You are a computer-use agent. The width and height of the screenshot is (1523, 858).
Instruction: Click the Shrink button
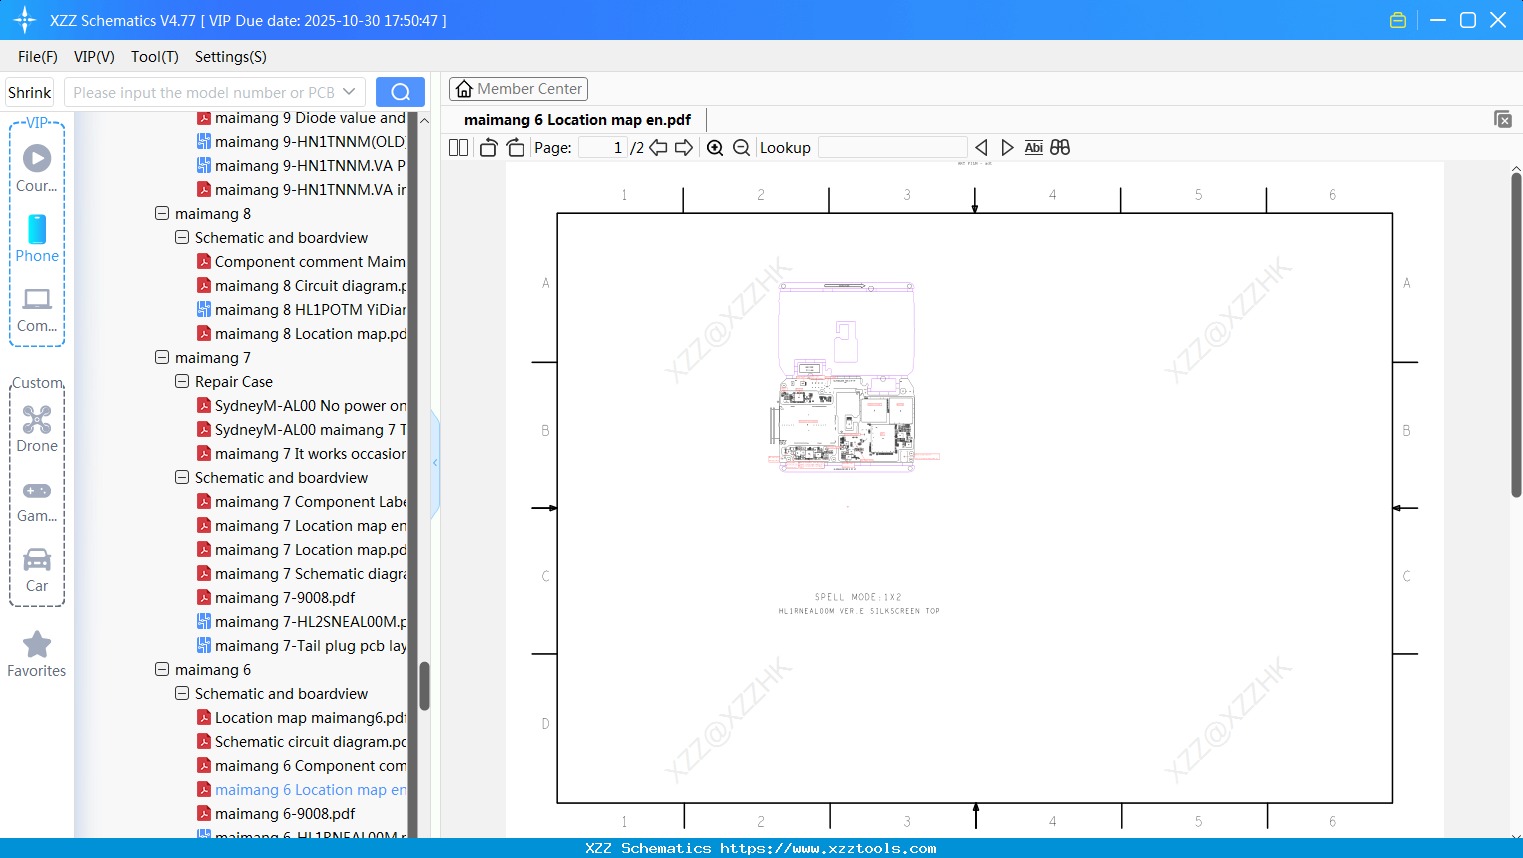click(30, 92)
